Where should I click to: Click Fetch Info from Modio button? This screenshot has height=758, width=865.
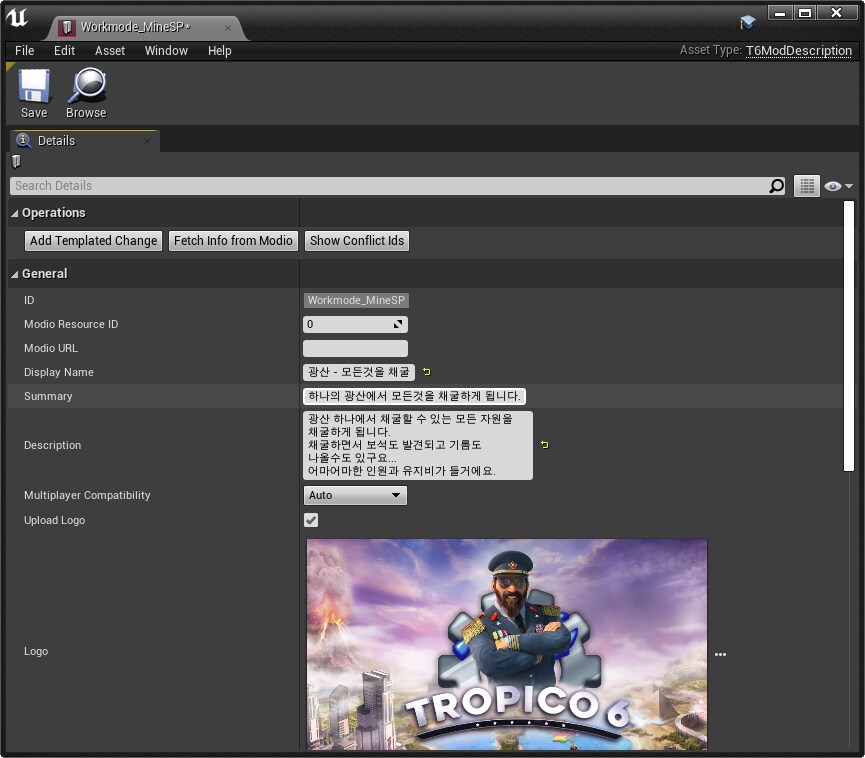pyautogui.click(x=233, y=241)
